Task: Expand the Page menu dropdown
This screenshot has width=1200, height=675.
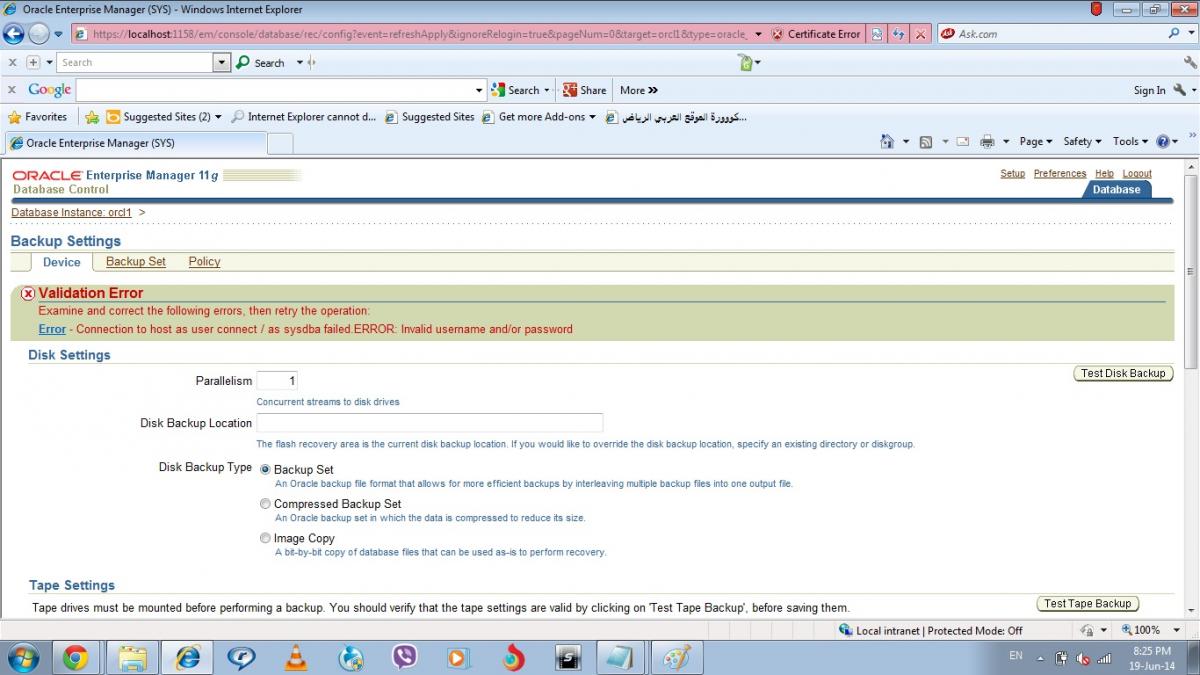Action: (1035, 142)
